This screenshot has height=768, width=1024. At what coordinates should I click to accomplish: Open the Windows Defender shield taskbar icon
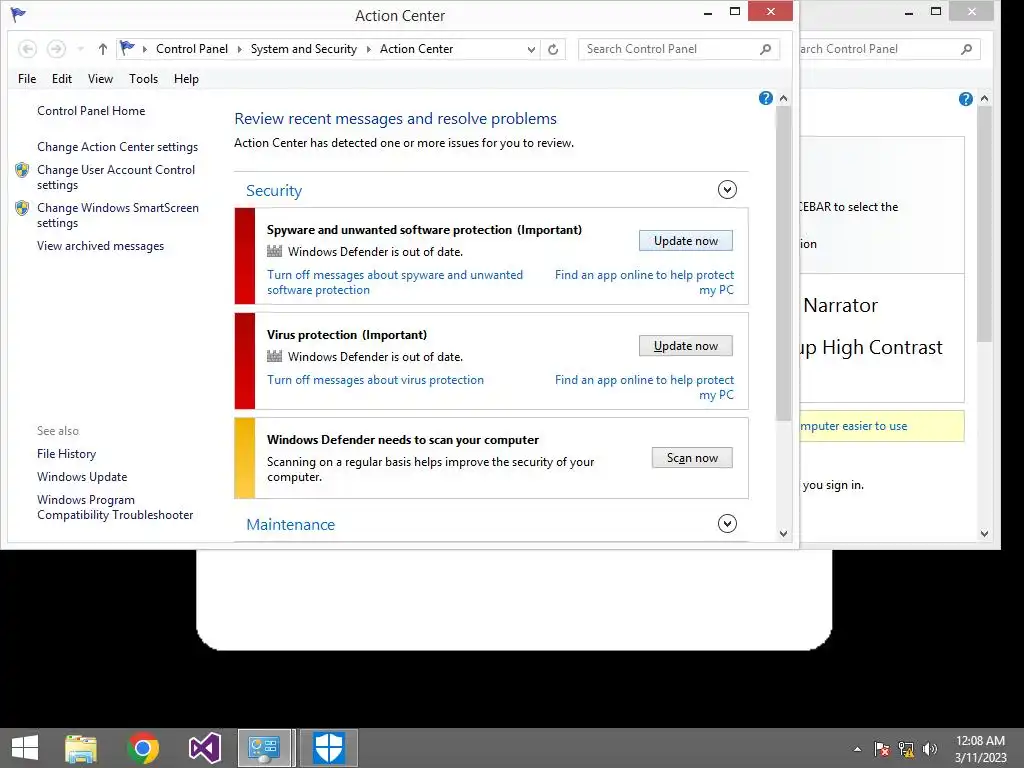click(328, 748)
